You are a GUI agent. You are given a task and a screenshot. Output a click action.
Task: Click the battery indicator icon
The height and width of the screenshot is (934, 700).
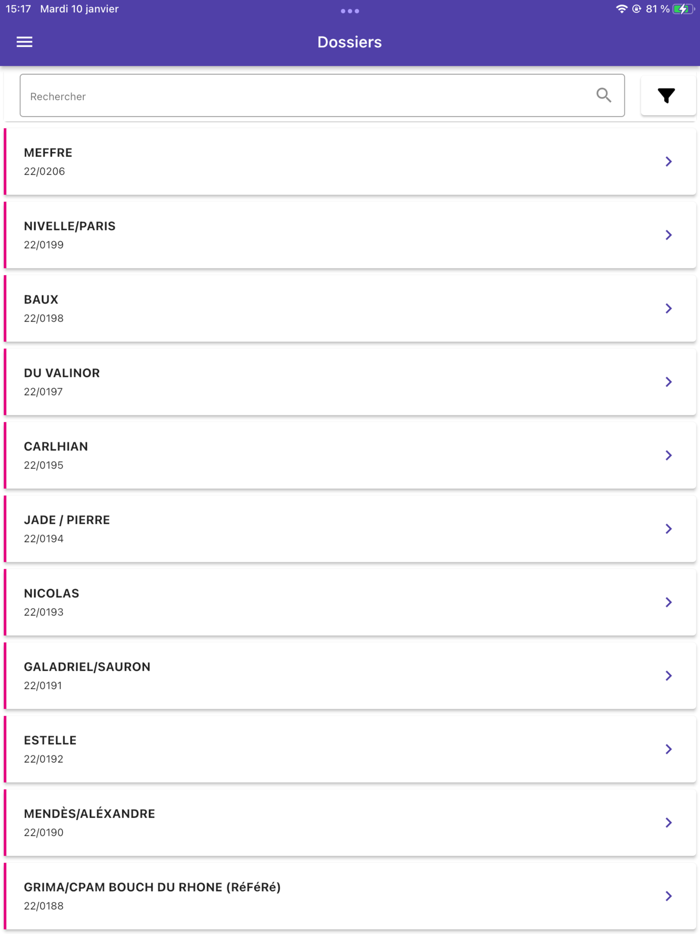[x=682, y=9]
